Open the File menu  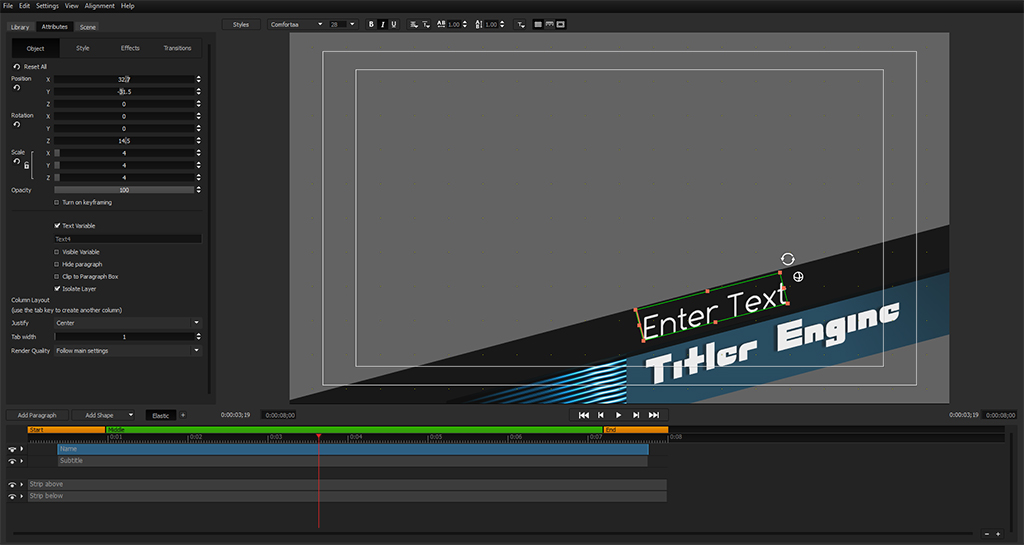8,6
